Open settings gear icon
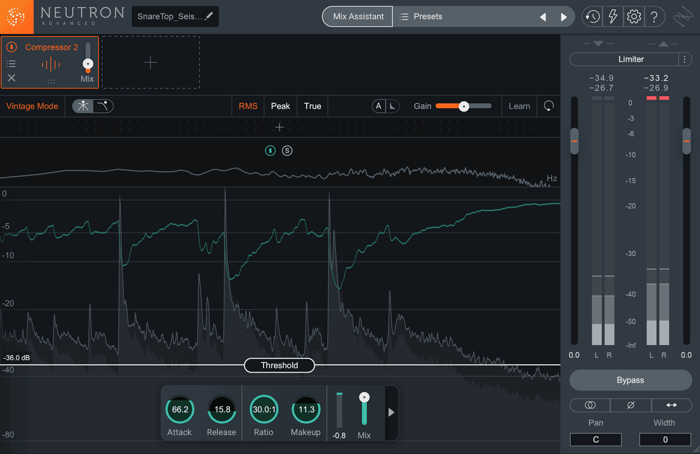700x454 pixels. click(633, 17)
